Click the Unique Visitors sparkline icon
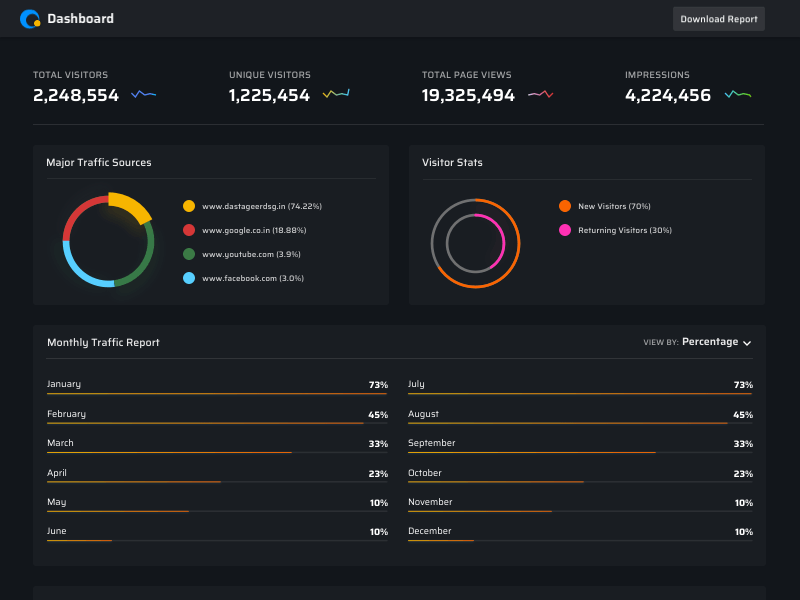This screenshot has width=800, height=600. [x=336, y=95]
